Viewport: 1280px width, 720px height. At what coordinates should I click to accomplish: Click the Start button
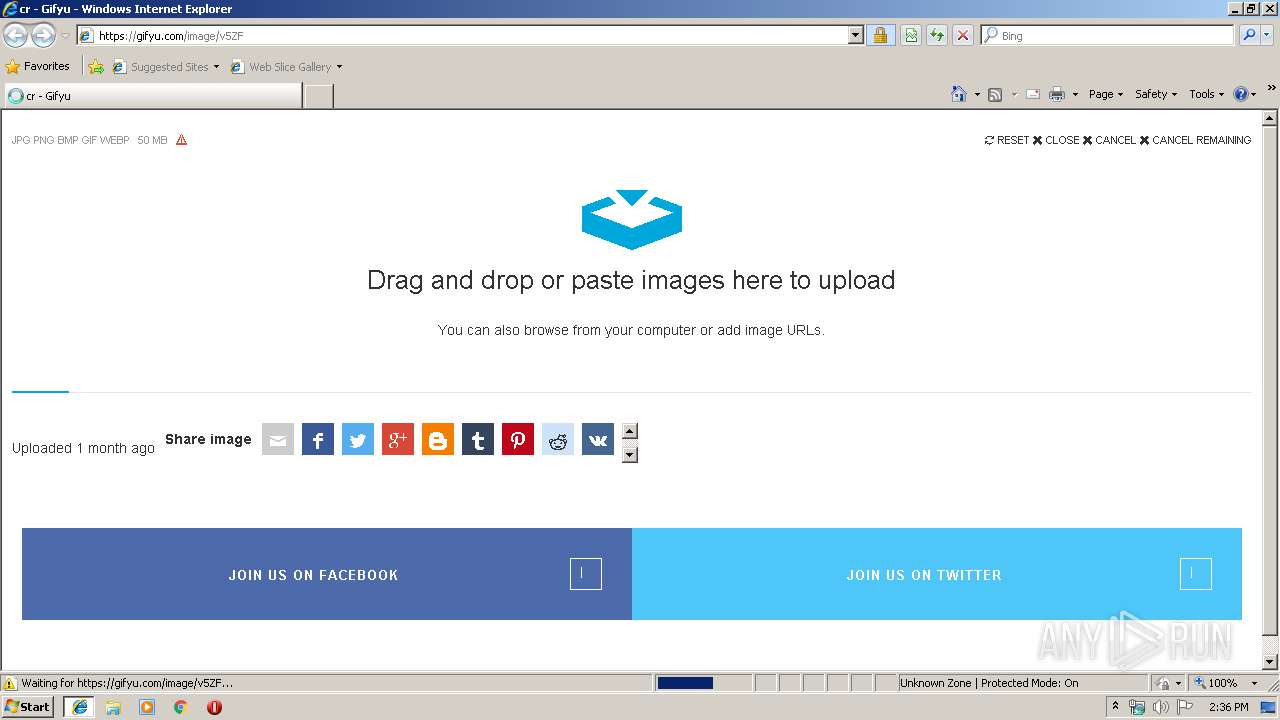click(x=28, y=707)
